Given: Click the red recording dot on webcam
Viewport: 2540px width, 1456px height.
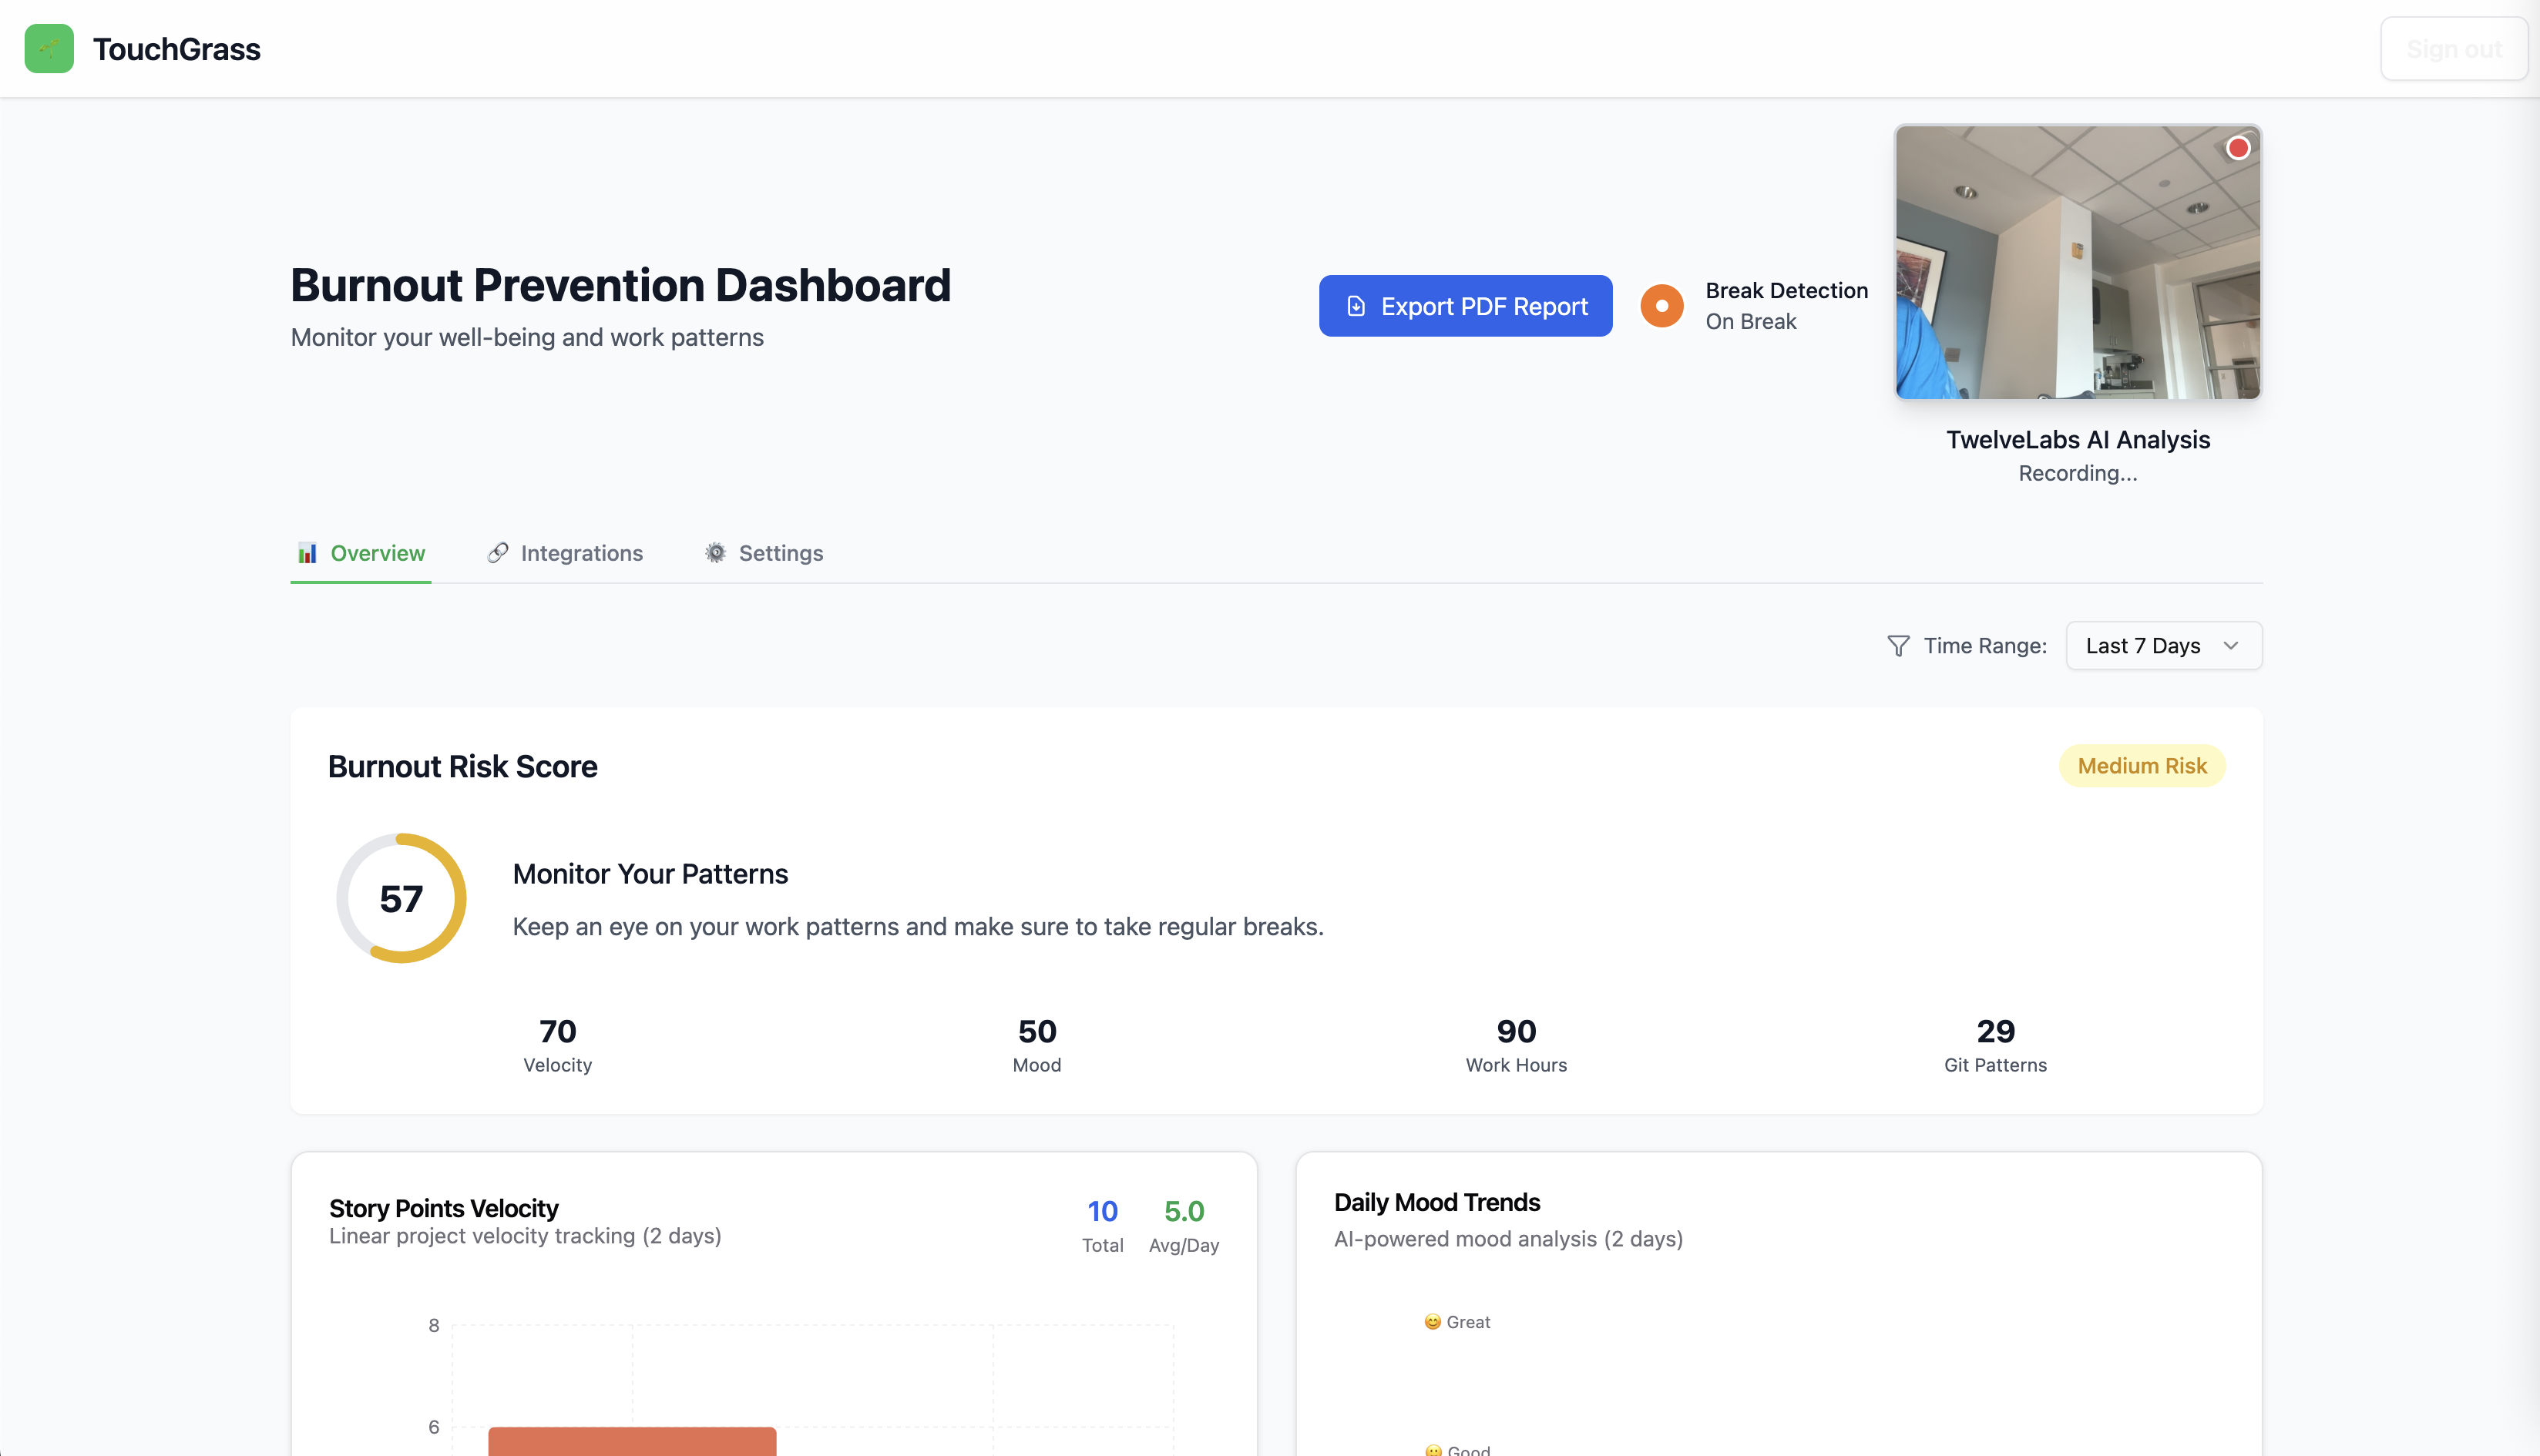Looking at the screenshot, I should pos(2238,148).
